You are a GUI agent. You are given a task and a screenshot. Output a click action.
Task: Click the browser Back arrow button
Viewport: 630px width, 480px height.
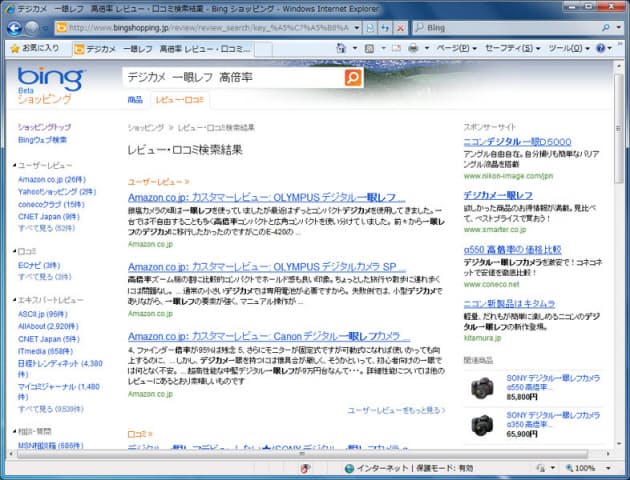(x=14, y=28)
